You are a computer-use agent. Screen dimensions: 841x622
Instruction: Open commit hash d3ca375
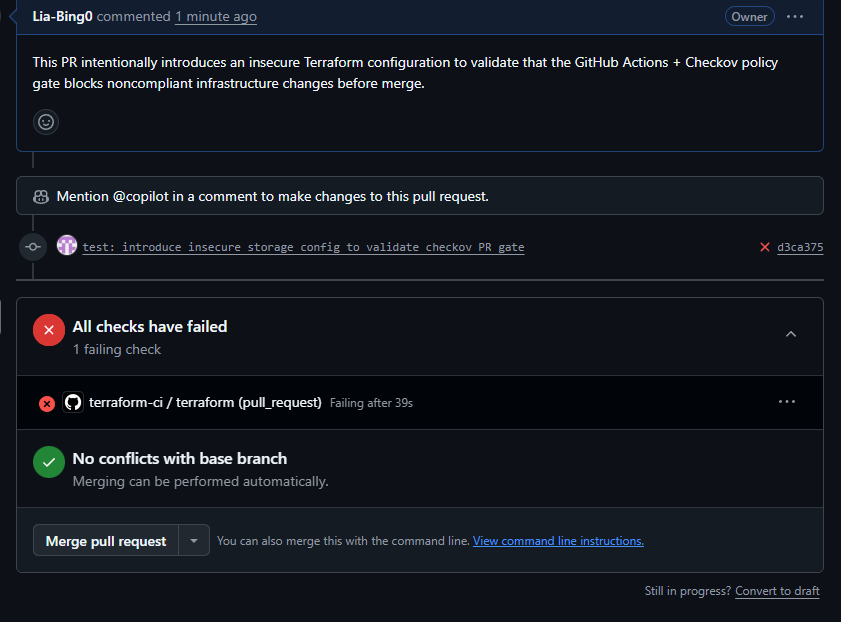click(x=800, y=247)
